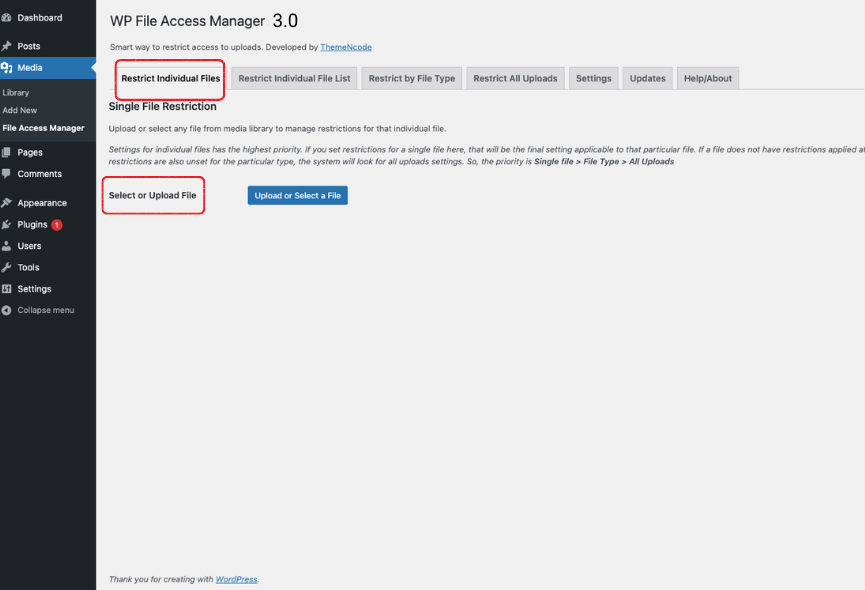Open File Access Manager submenu item

point(43,128)
